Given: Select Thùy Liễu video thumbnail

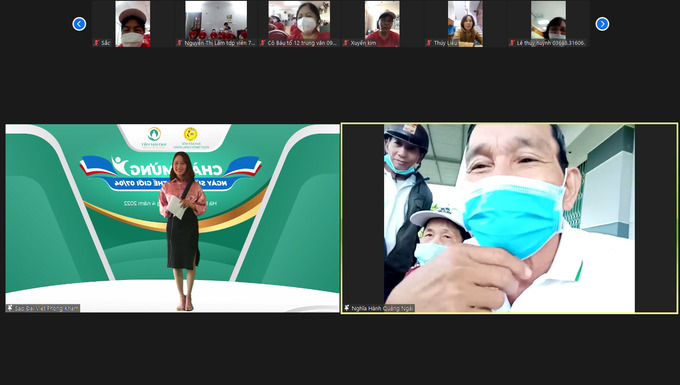Looking at the screenshot, I should click(x=465, y=24).
